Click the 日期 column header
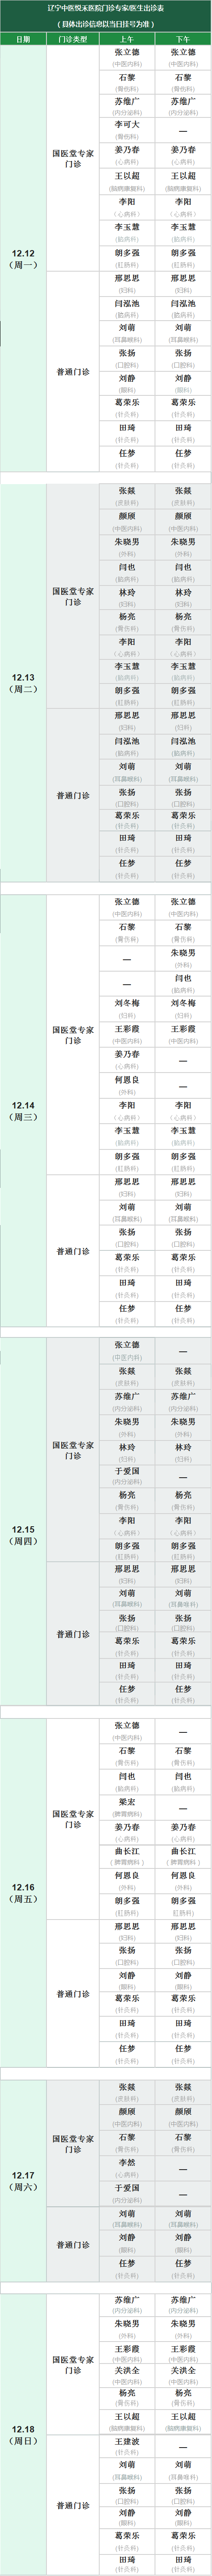This screenshot has width=212, height=2576. (23, 39)
